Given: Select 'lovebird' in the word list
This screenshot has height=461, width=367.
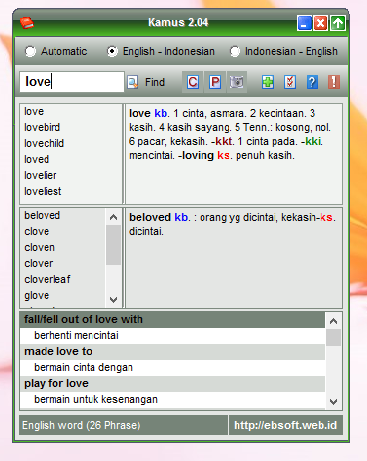Looking at the screenshot, I should 42,127.
